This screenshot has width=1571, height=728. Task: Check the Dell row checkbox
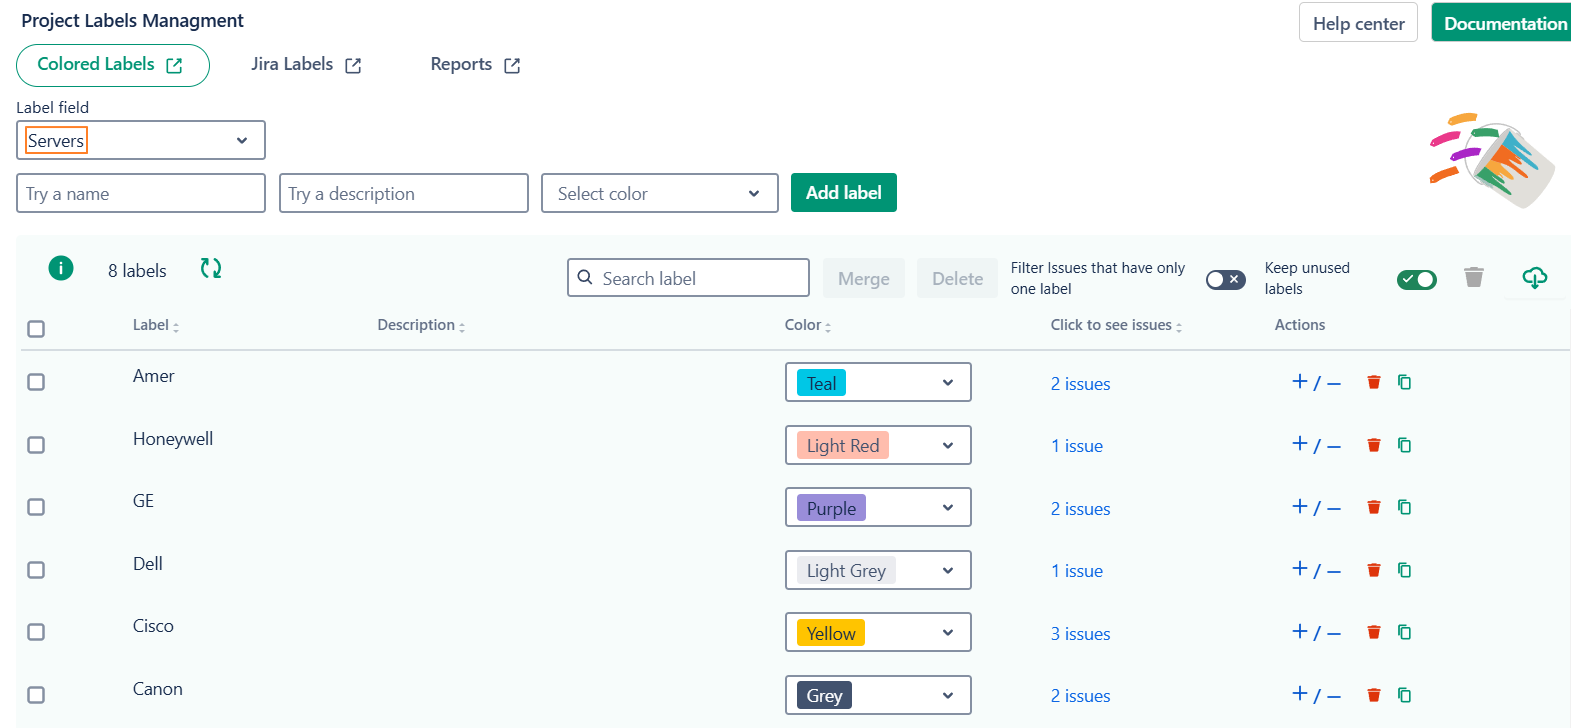[36, 570]
